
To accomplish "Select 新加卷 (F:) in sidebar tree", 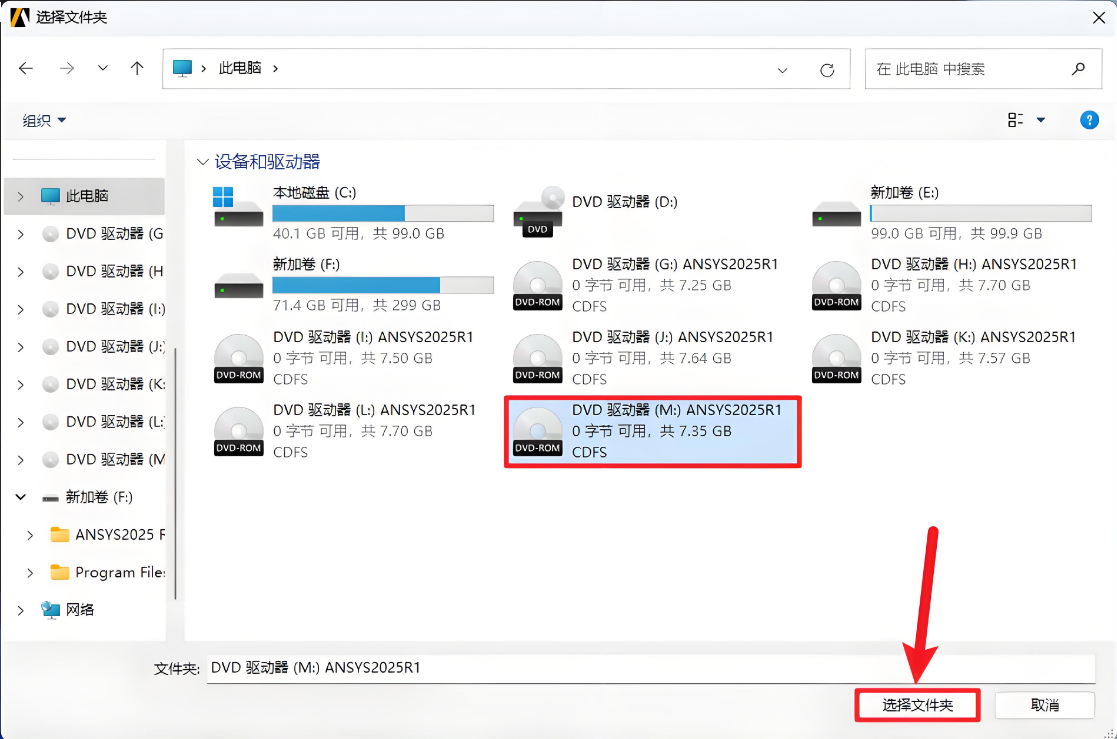I will tap(88, 497).
